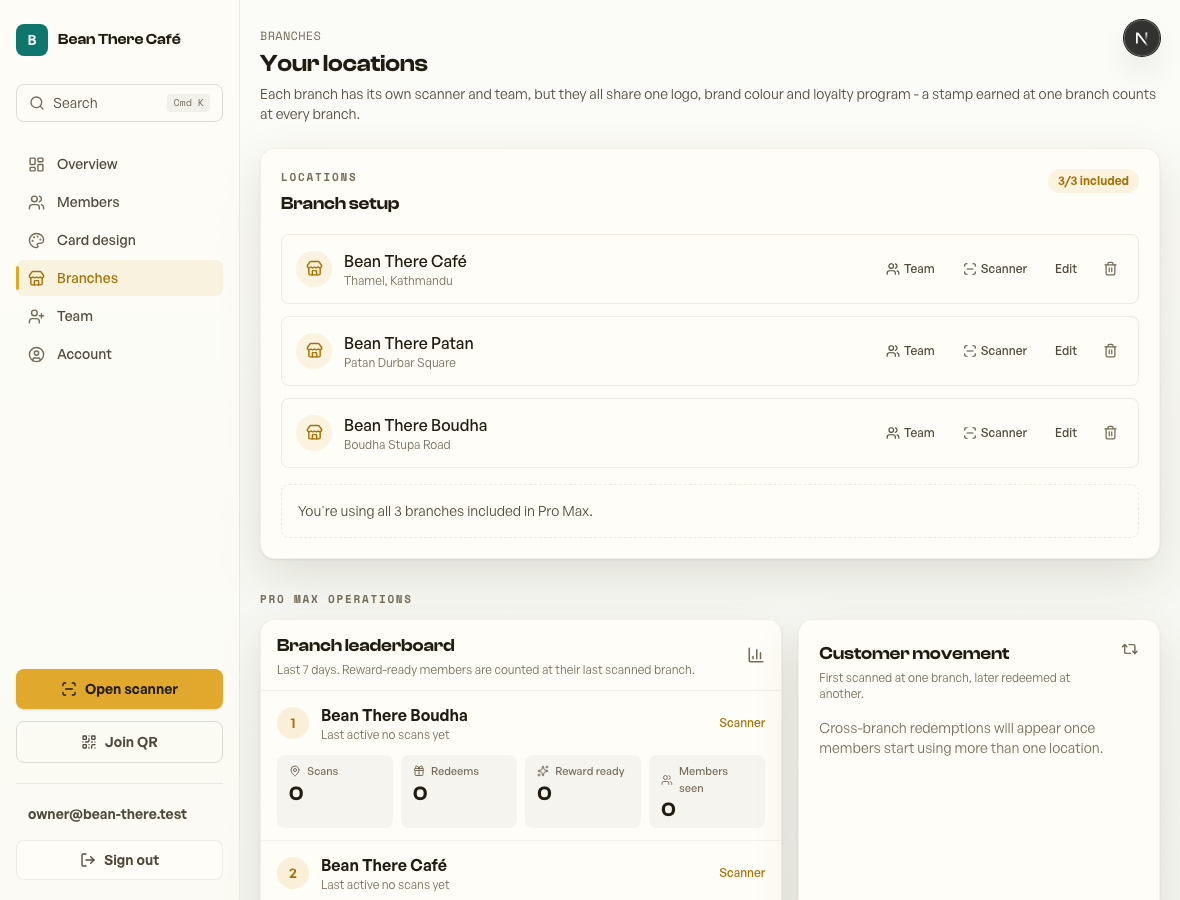Click the 3/3 included badge
This screenshot has height=900, width=1180.
1093,181
